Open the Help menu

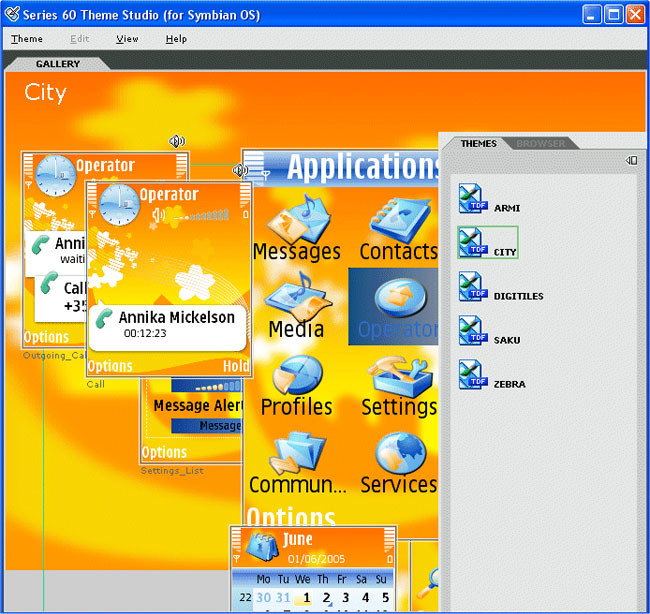[x=176, y=39]
